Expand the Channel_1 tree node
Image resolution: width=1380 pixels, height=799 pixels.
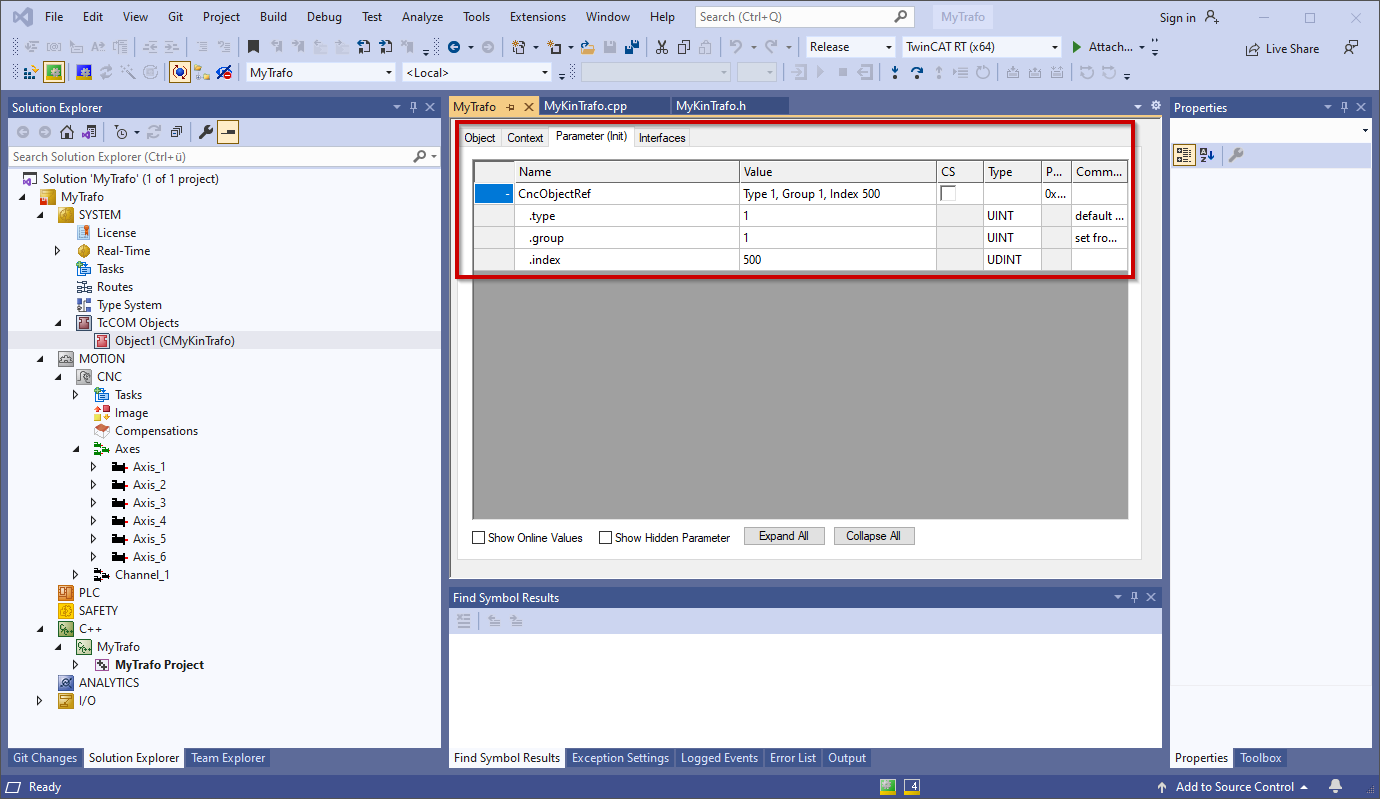pos(77,575)
